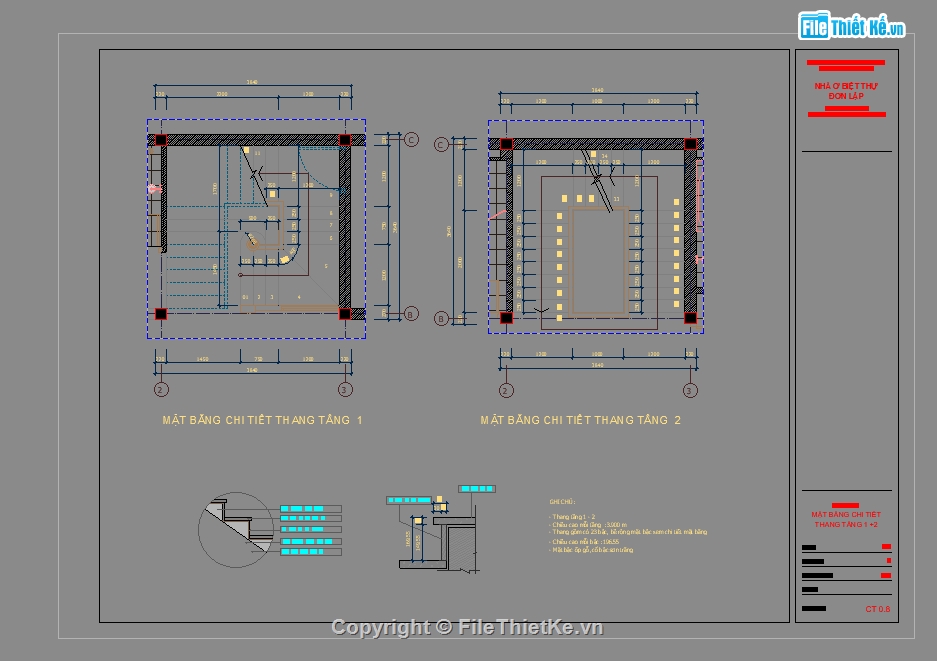Click the note with step height 196.55
The height and width of the screenshot is (661, 937).
[584, 541]
